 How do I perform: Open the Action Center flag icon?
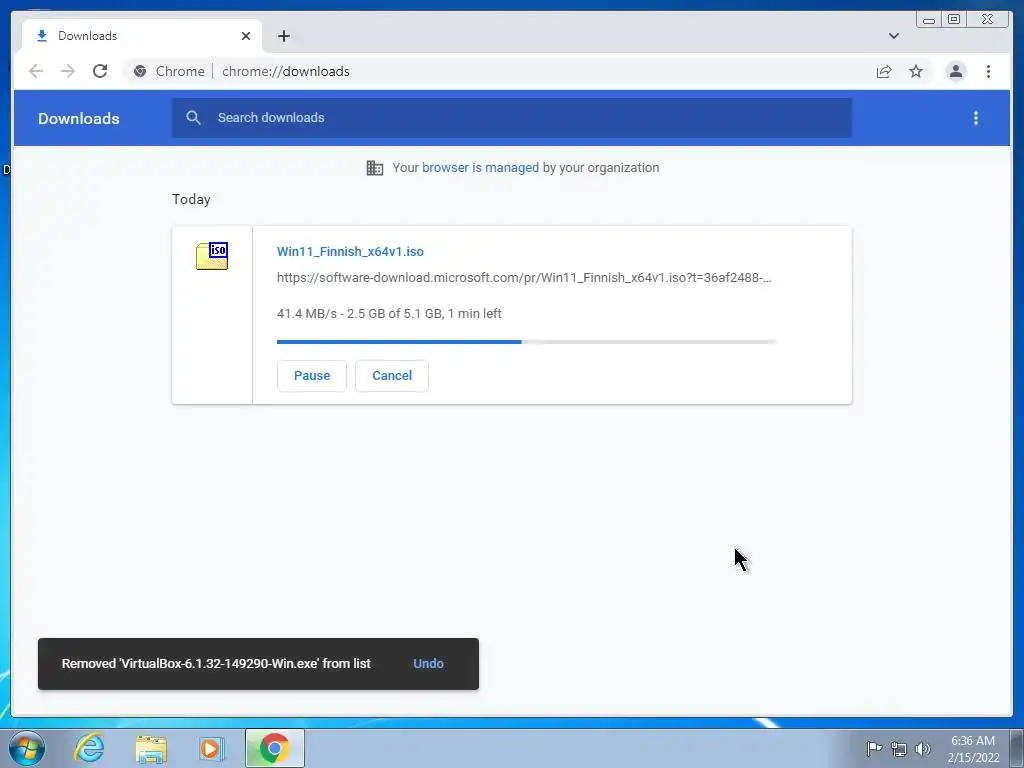(874, 748)
